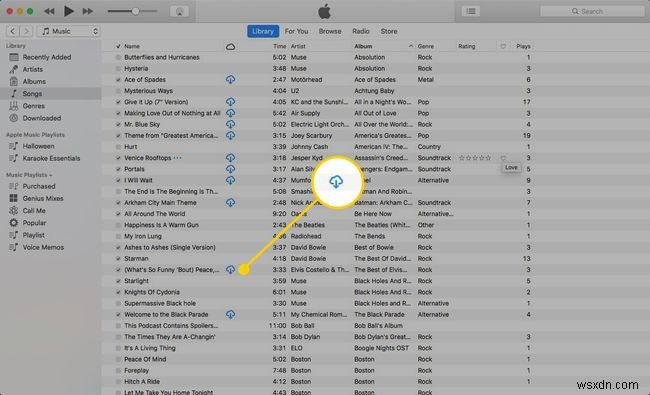This screenshot has height=395, width=650.
Task: Click the Previous track rewind button
Action: [x=49, y=11]
